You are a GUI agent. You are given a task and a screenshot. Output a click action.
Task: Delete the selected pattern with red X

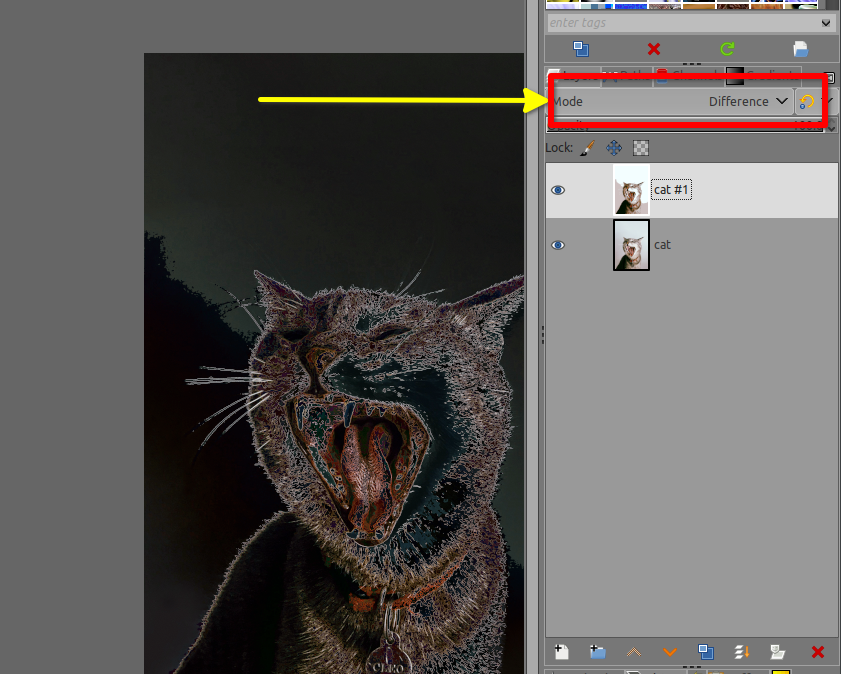(x=654, y=49)
